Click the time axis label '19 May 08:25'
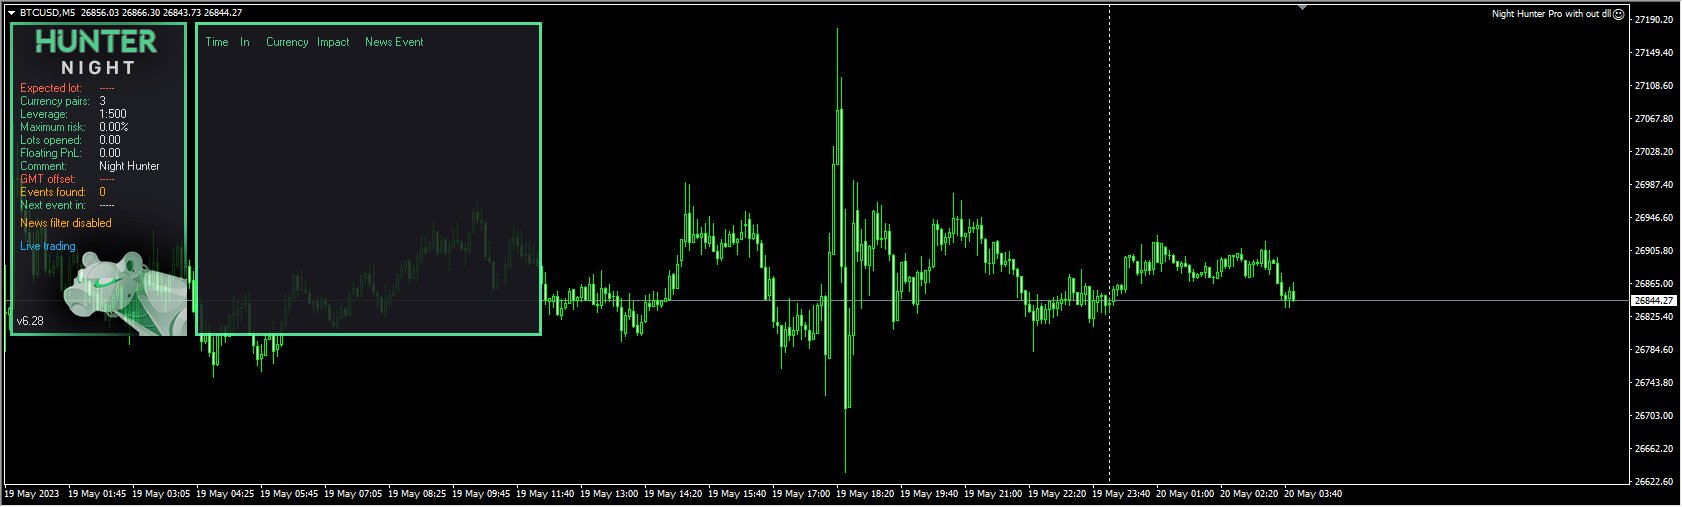Image resolution: width=1682 pixels, height=507 pixels. pos(417,494)
